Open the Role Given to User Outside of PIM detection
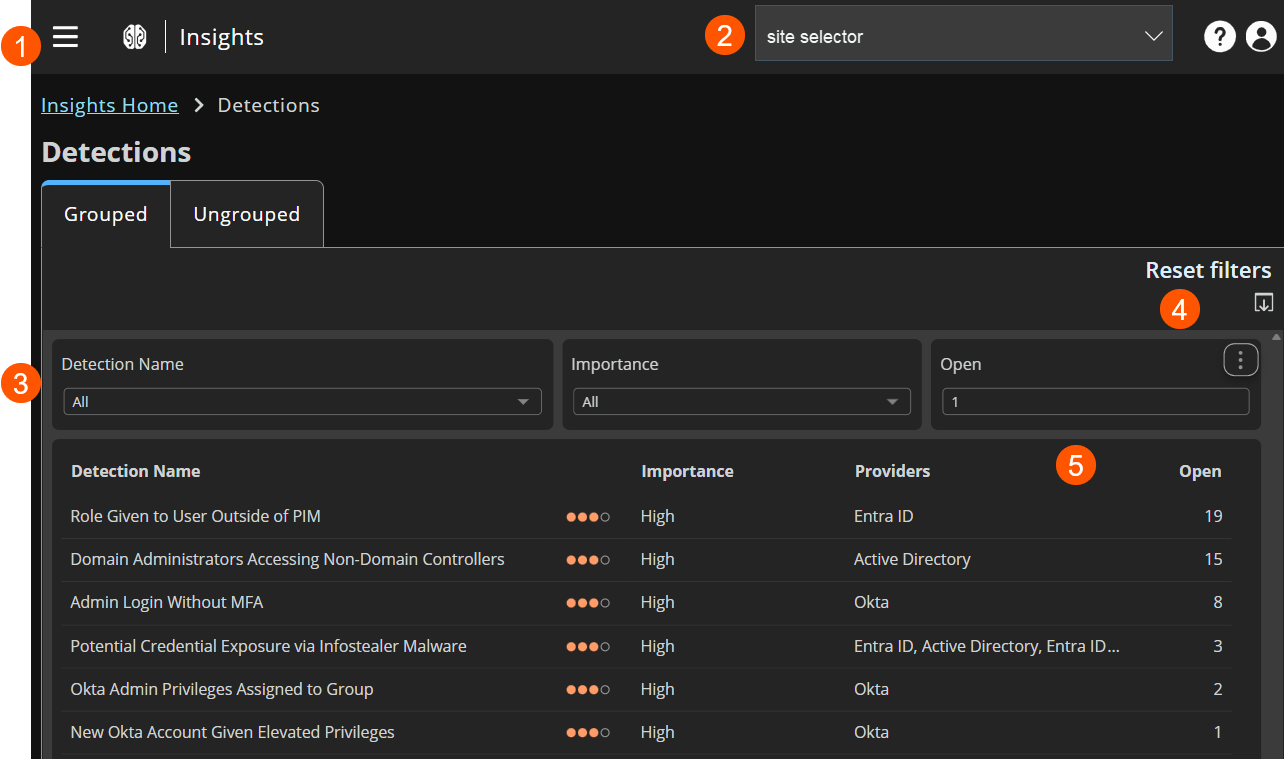 point(195,516)
